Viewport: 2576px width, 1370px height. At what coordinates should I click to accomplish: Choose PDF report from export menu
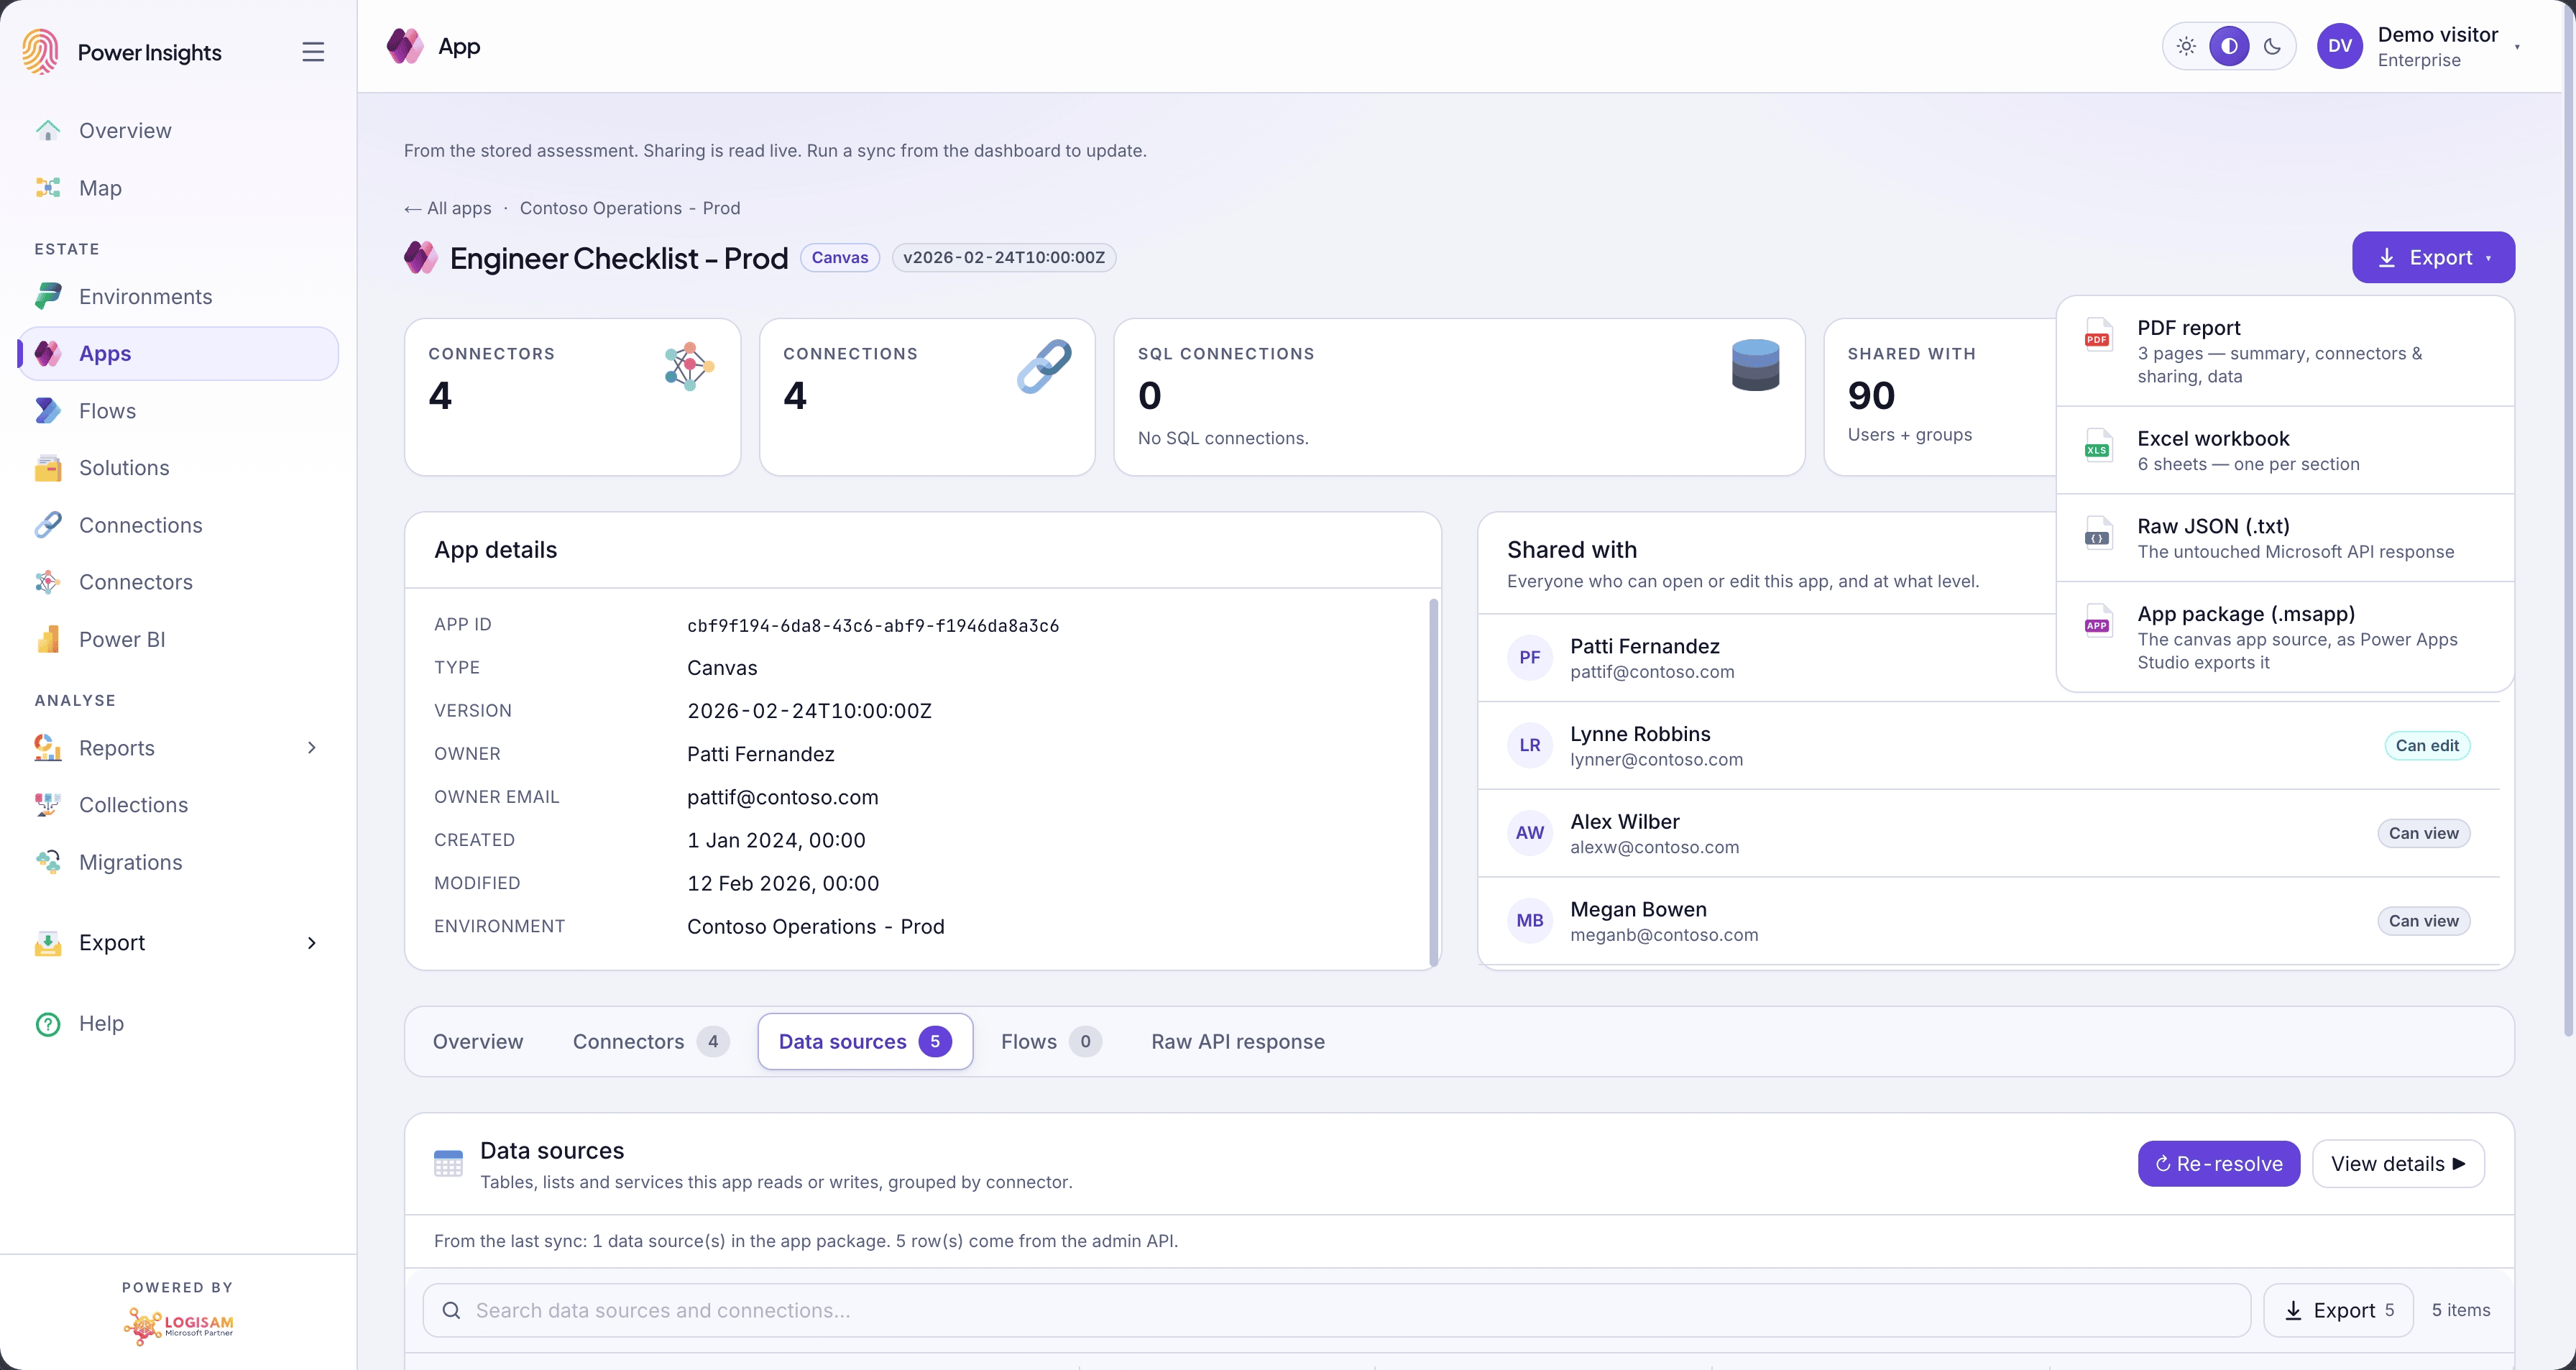coord(2285,351)
